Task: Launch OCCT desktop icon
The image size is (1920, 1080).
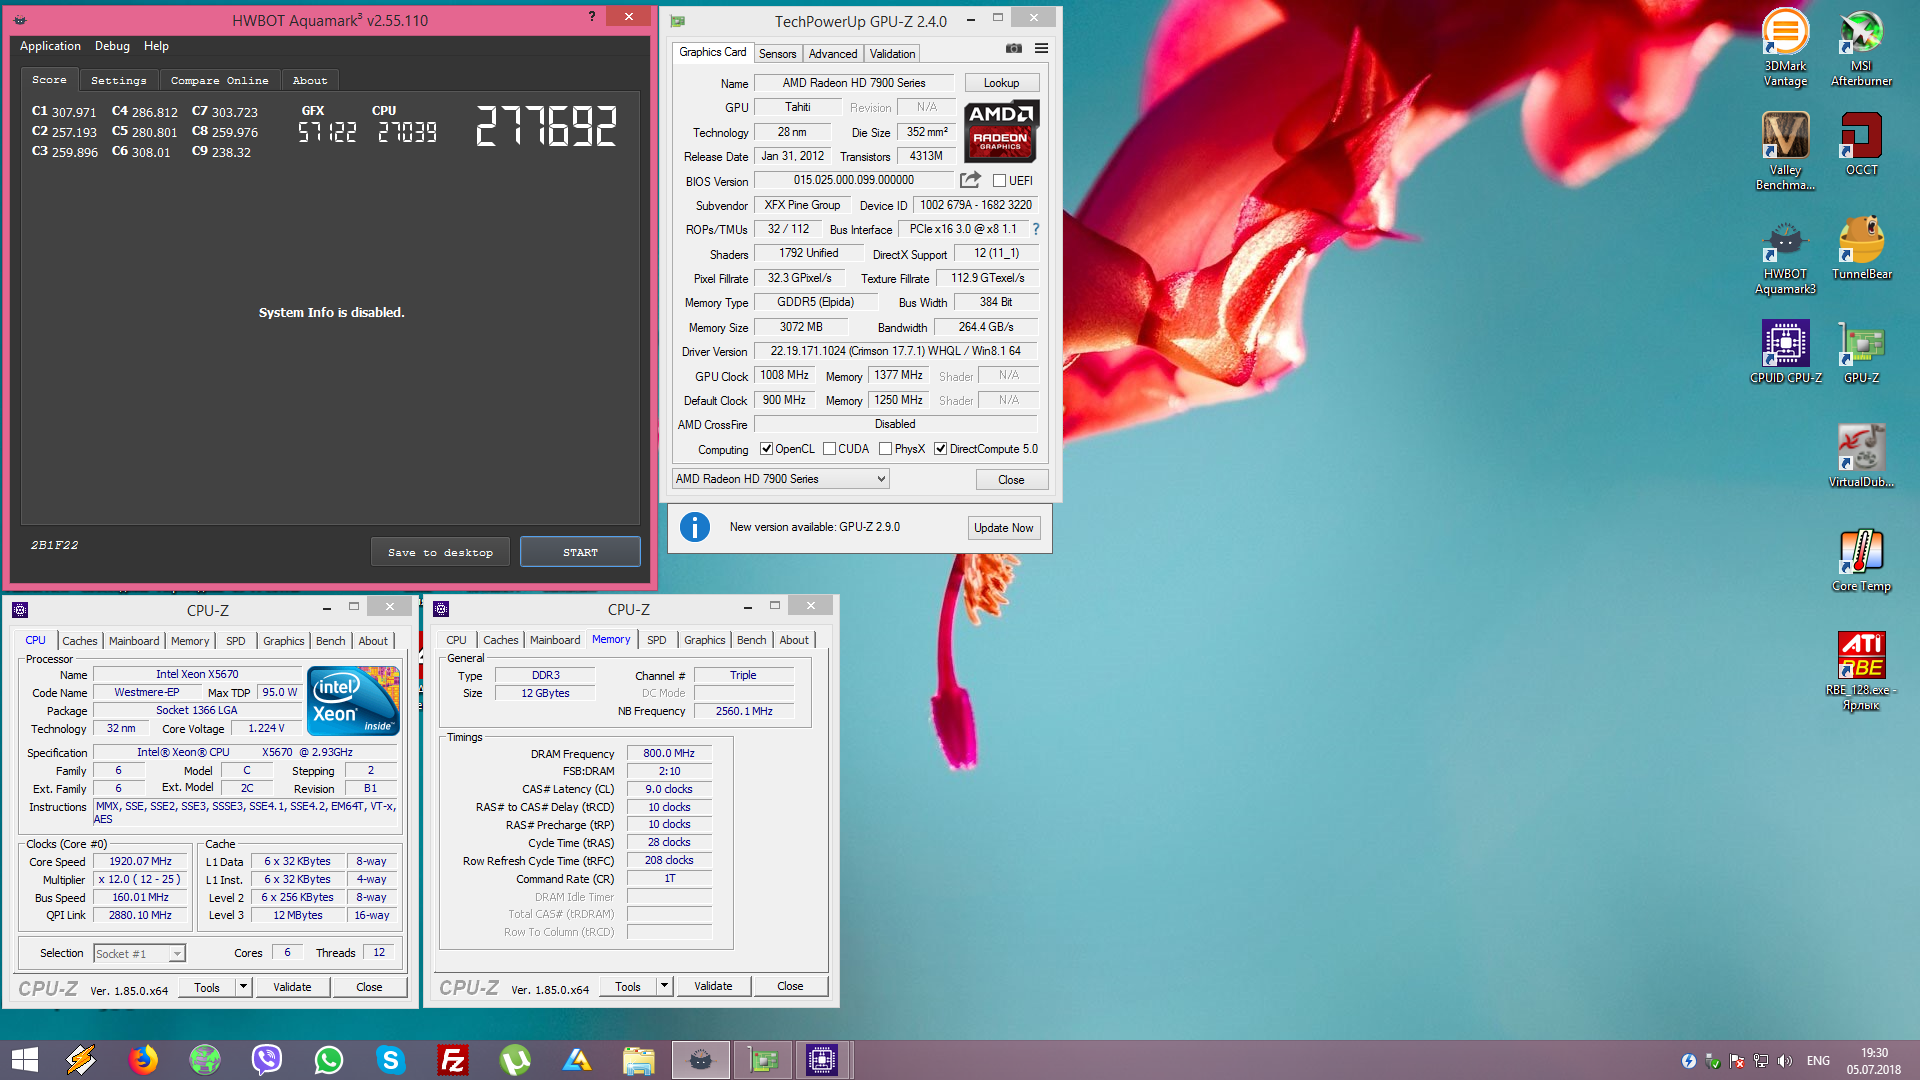Action: tap(1861, 144)
